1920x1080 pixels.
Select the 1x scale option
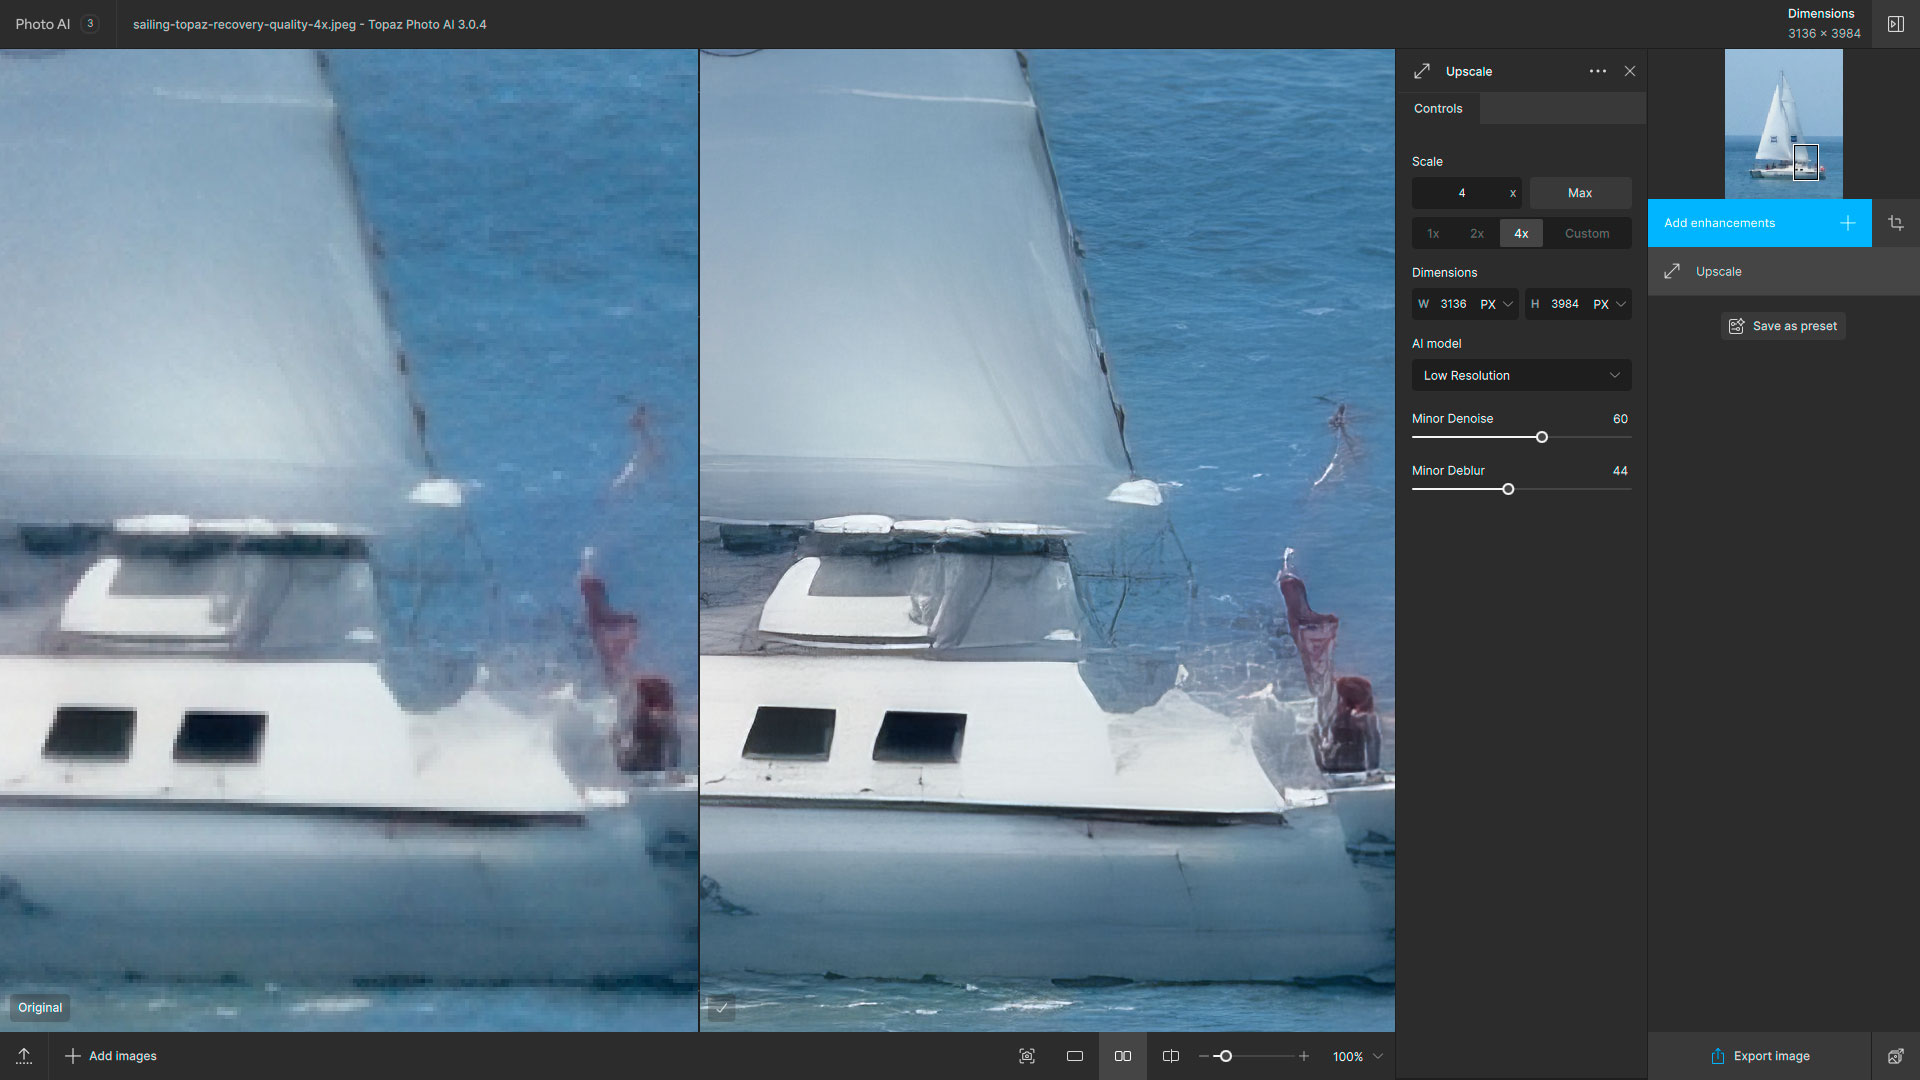point(1433,233)
